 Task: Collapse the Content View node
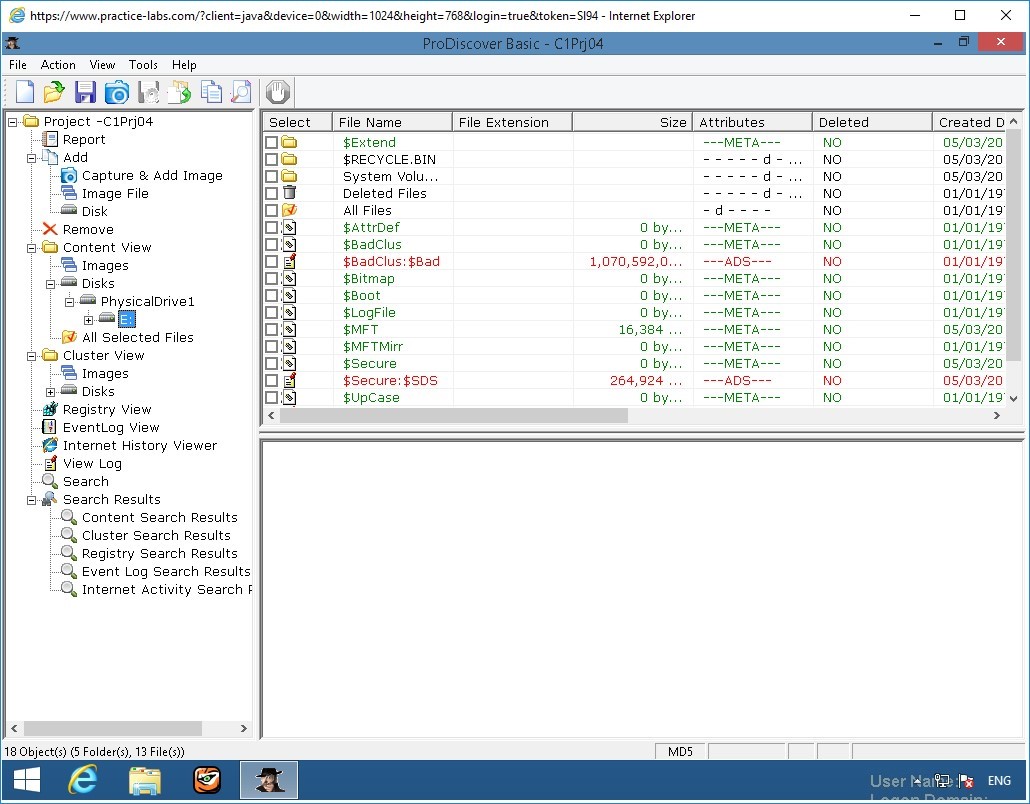pos(32,248)
